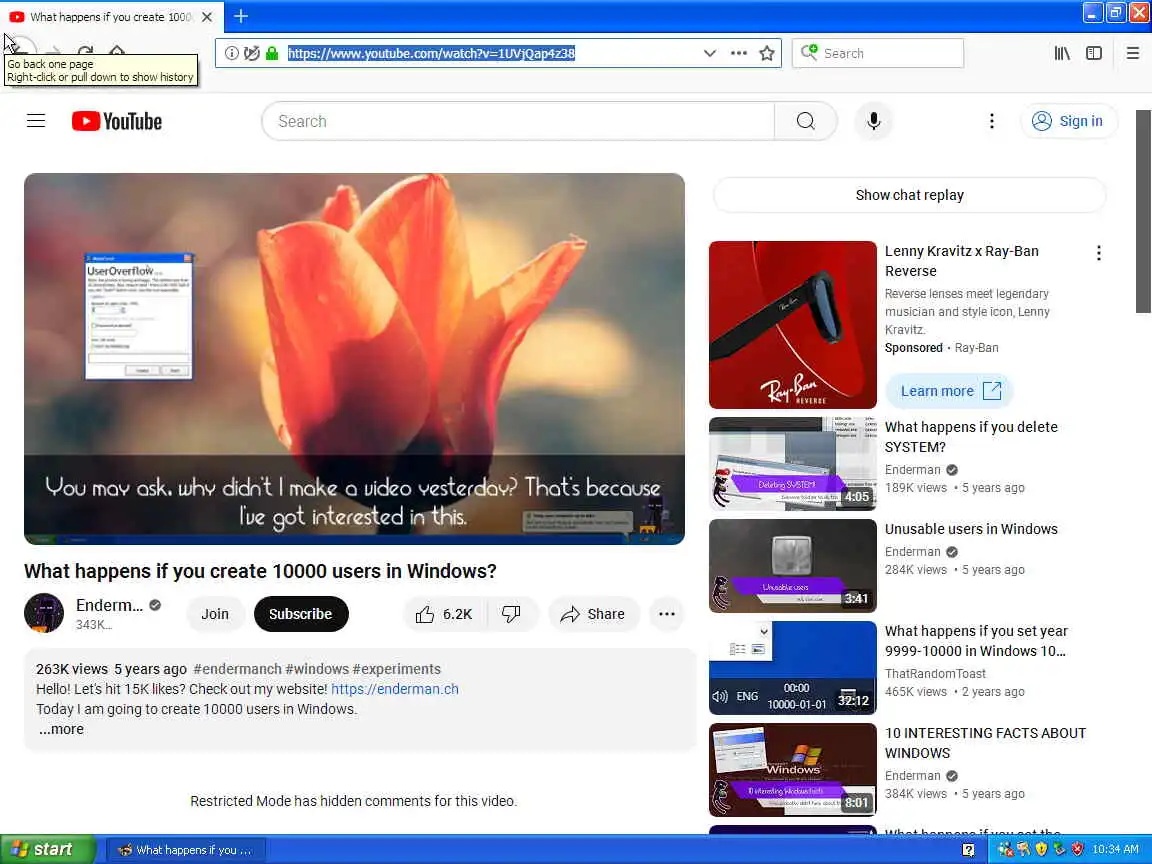This screenshot has width=1152, height=864.
Task: Open ThatRandomToast channel name
Action: 935,674
